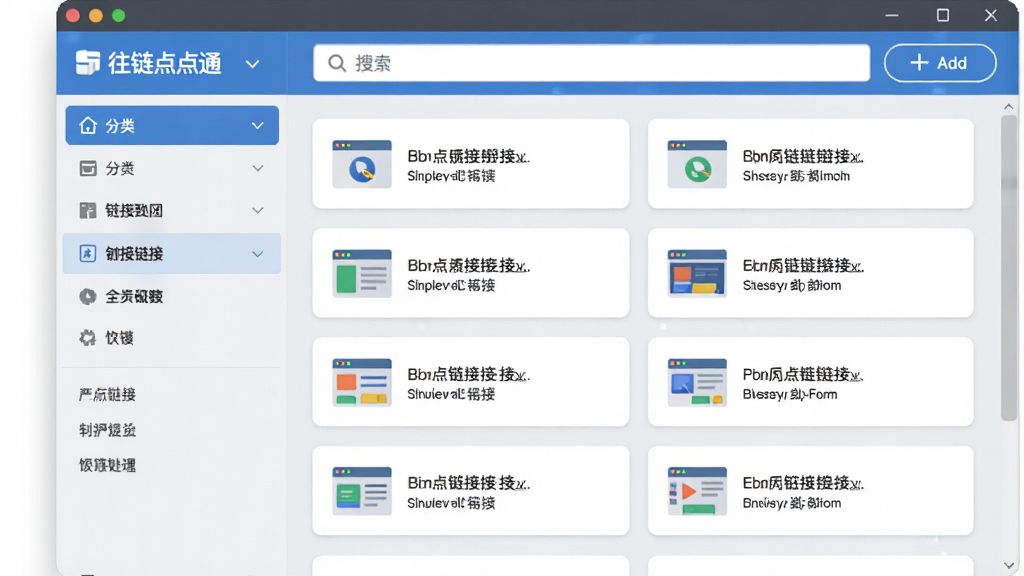Click the subtitle text starting with Bneisy
Image resolution: width=1024 pixels, height=576 pixels.
[792, 503]
